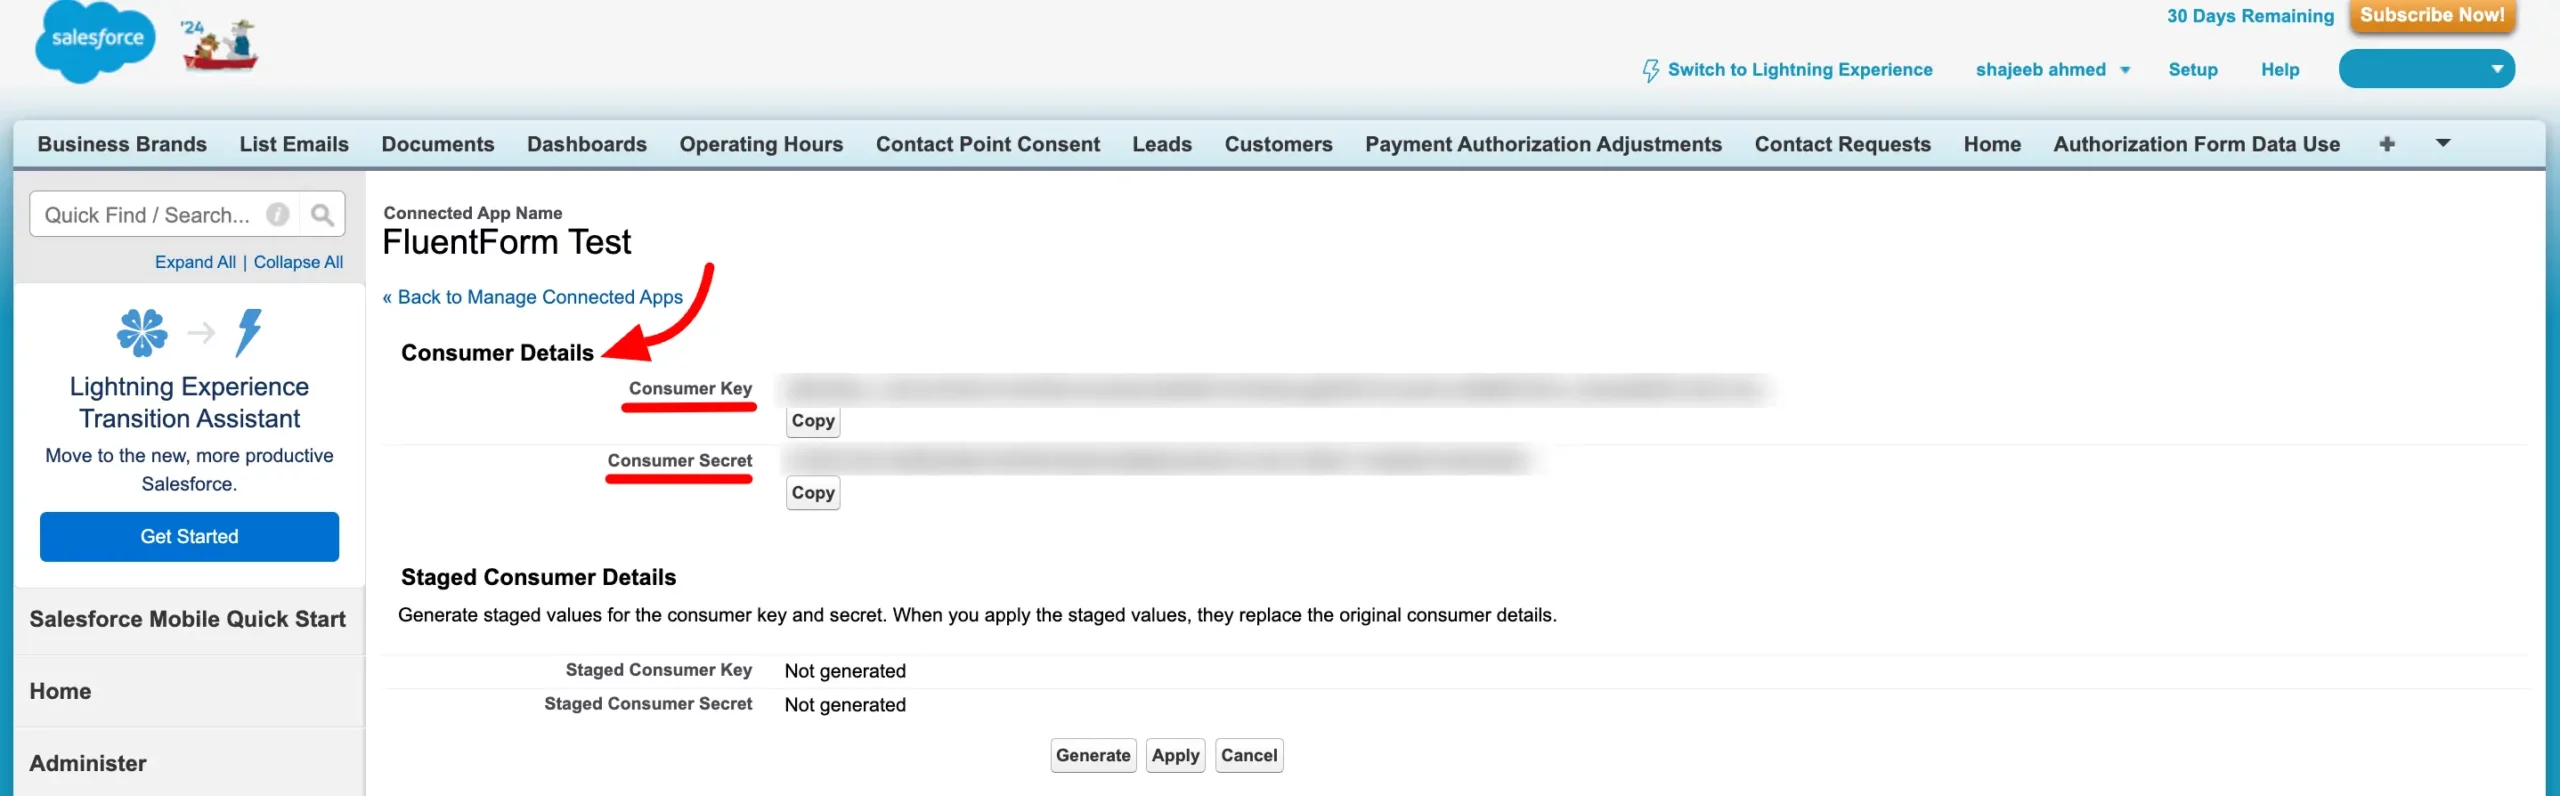Click Expand All in the sidebar
Viewport: 2560px width, 796px height.
pos(195,262)
